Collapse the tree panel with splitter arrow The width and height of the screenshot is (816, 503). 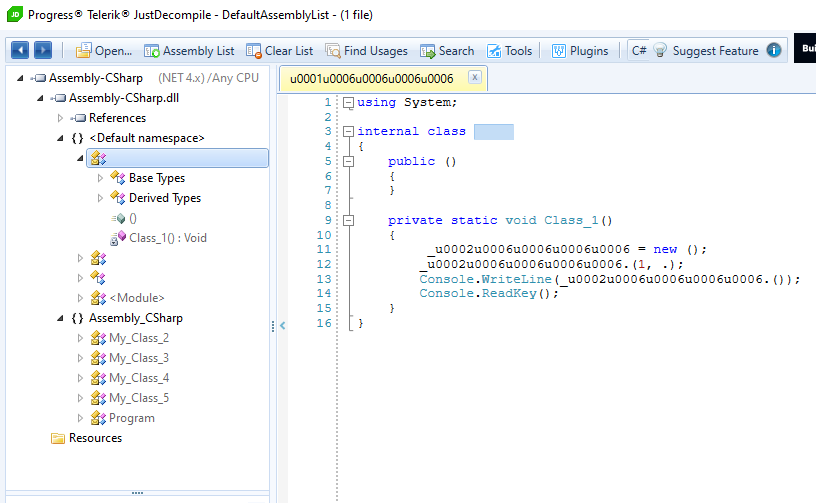pyautogui.click(x=283, y=326)
